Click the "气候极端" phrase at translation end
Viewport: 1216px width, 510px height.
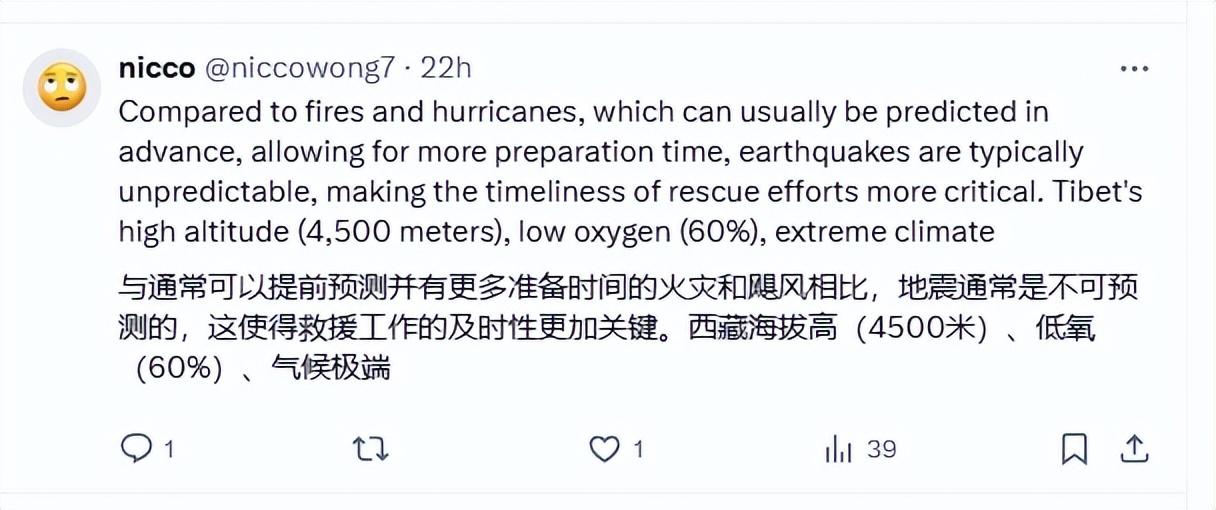tap(330, 368)
